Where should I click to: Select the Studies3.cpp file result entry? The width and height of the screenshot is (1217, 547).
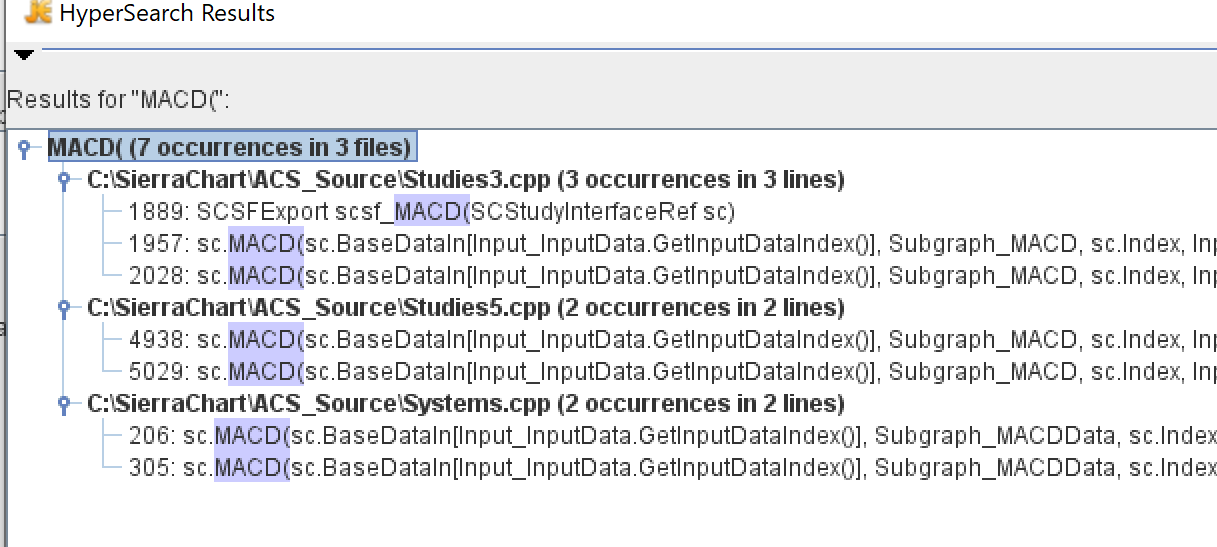(x=465, y=180)
